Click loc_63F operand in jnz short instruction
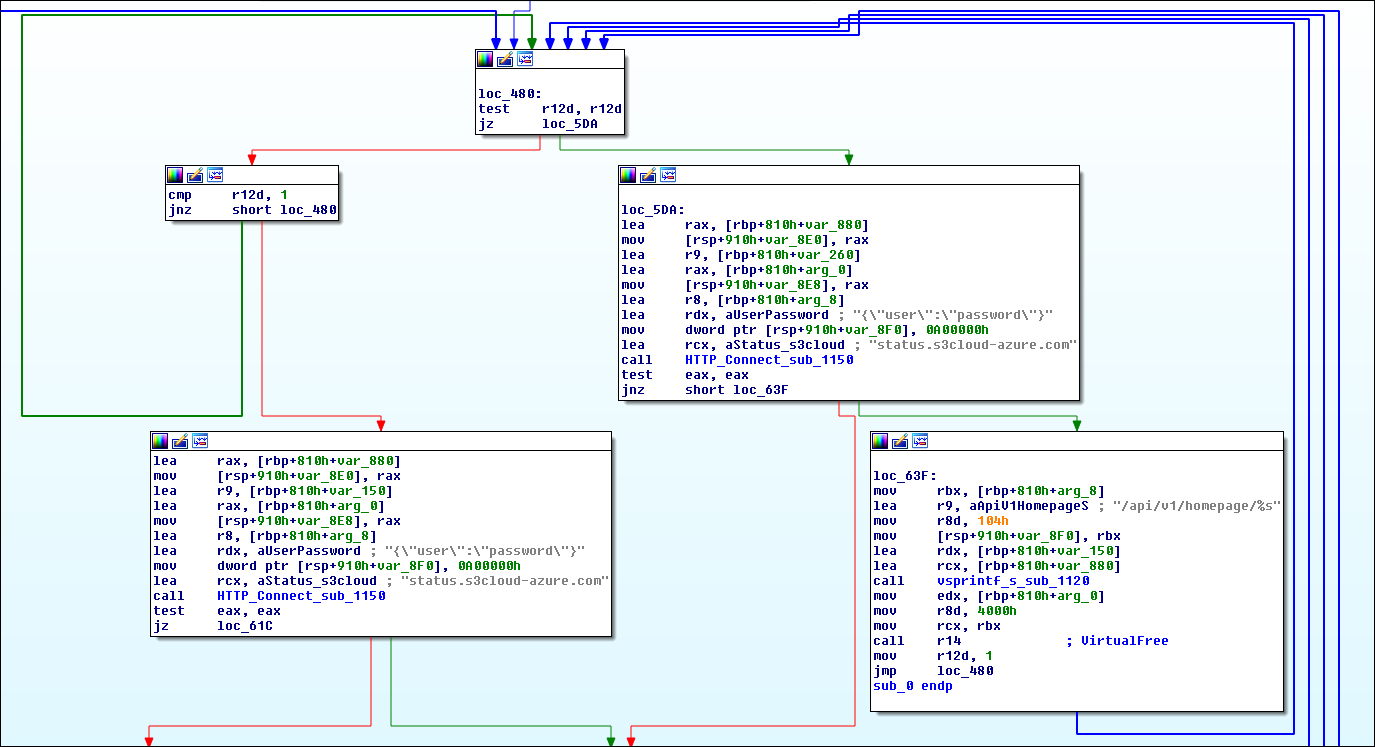The image size is (1375, 747). [761, 390]
